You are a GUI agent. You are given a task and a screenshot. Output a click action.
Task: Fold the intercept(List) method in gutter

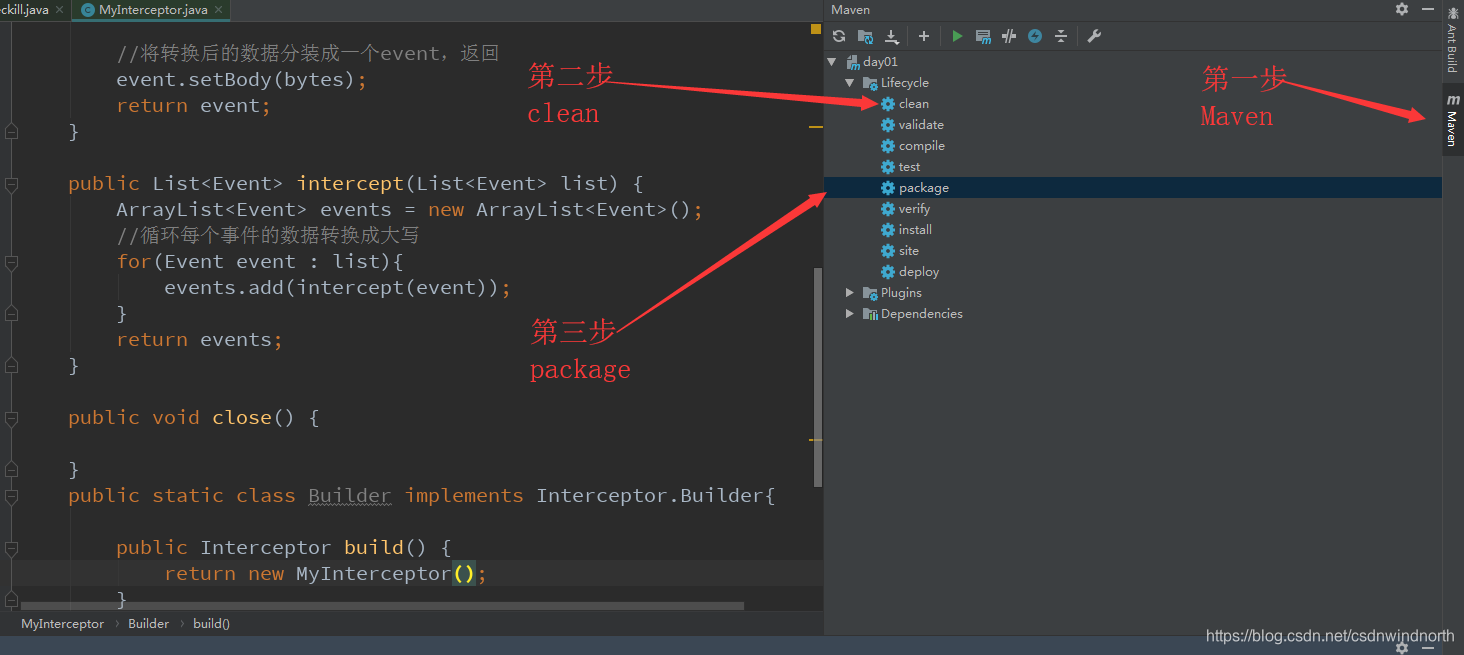tap(11, 184)
